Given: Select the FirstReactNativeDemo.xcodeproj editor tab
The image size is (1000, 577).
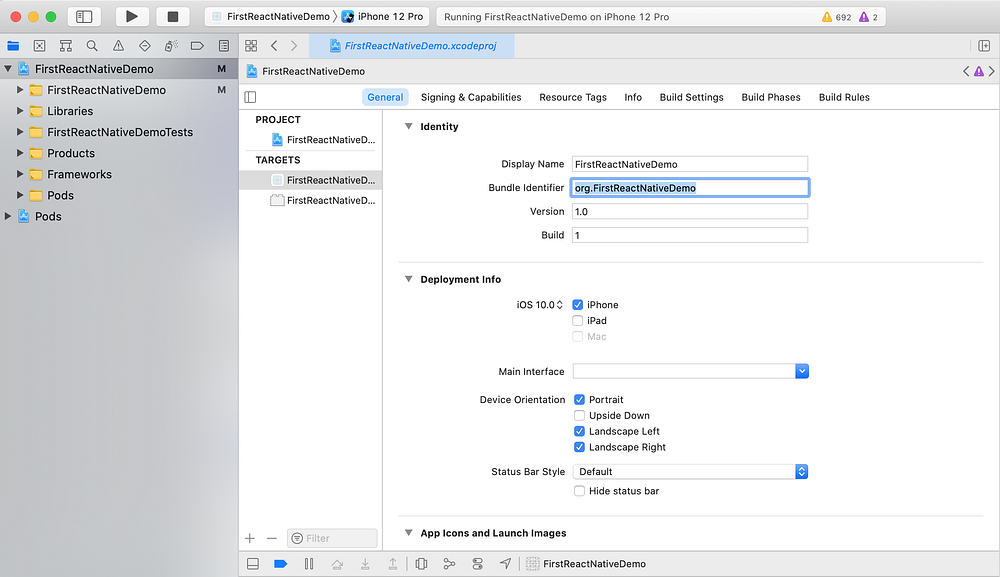Looking at the screenshot, I should click(x=412, y=46).
